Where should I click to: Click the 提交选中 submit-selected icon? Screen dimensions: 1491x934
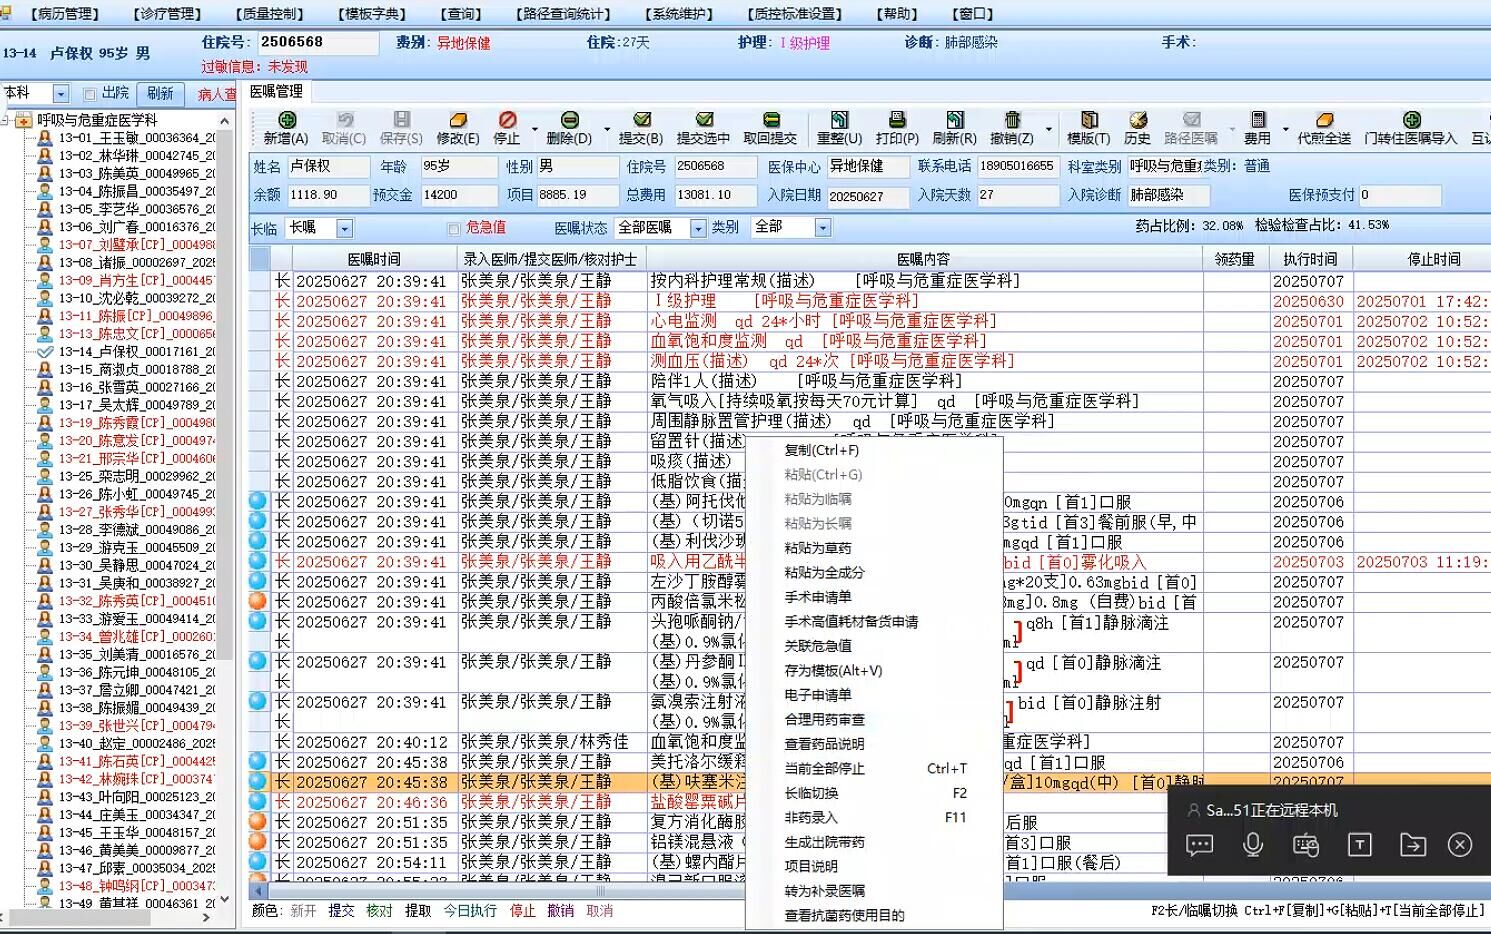tap(703, 120)
